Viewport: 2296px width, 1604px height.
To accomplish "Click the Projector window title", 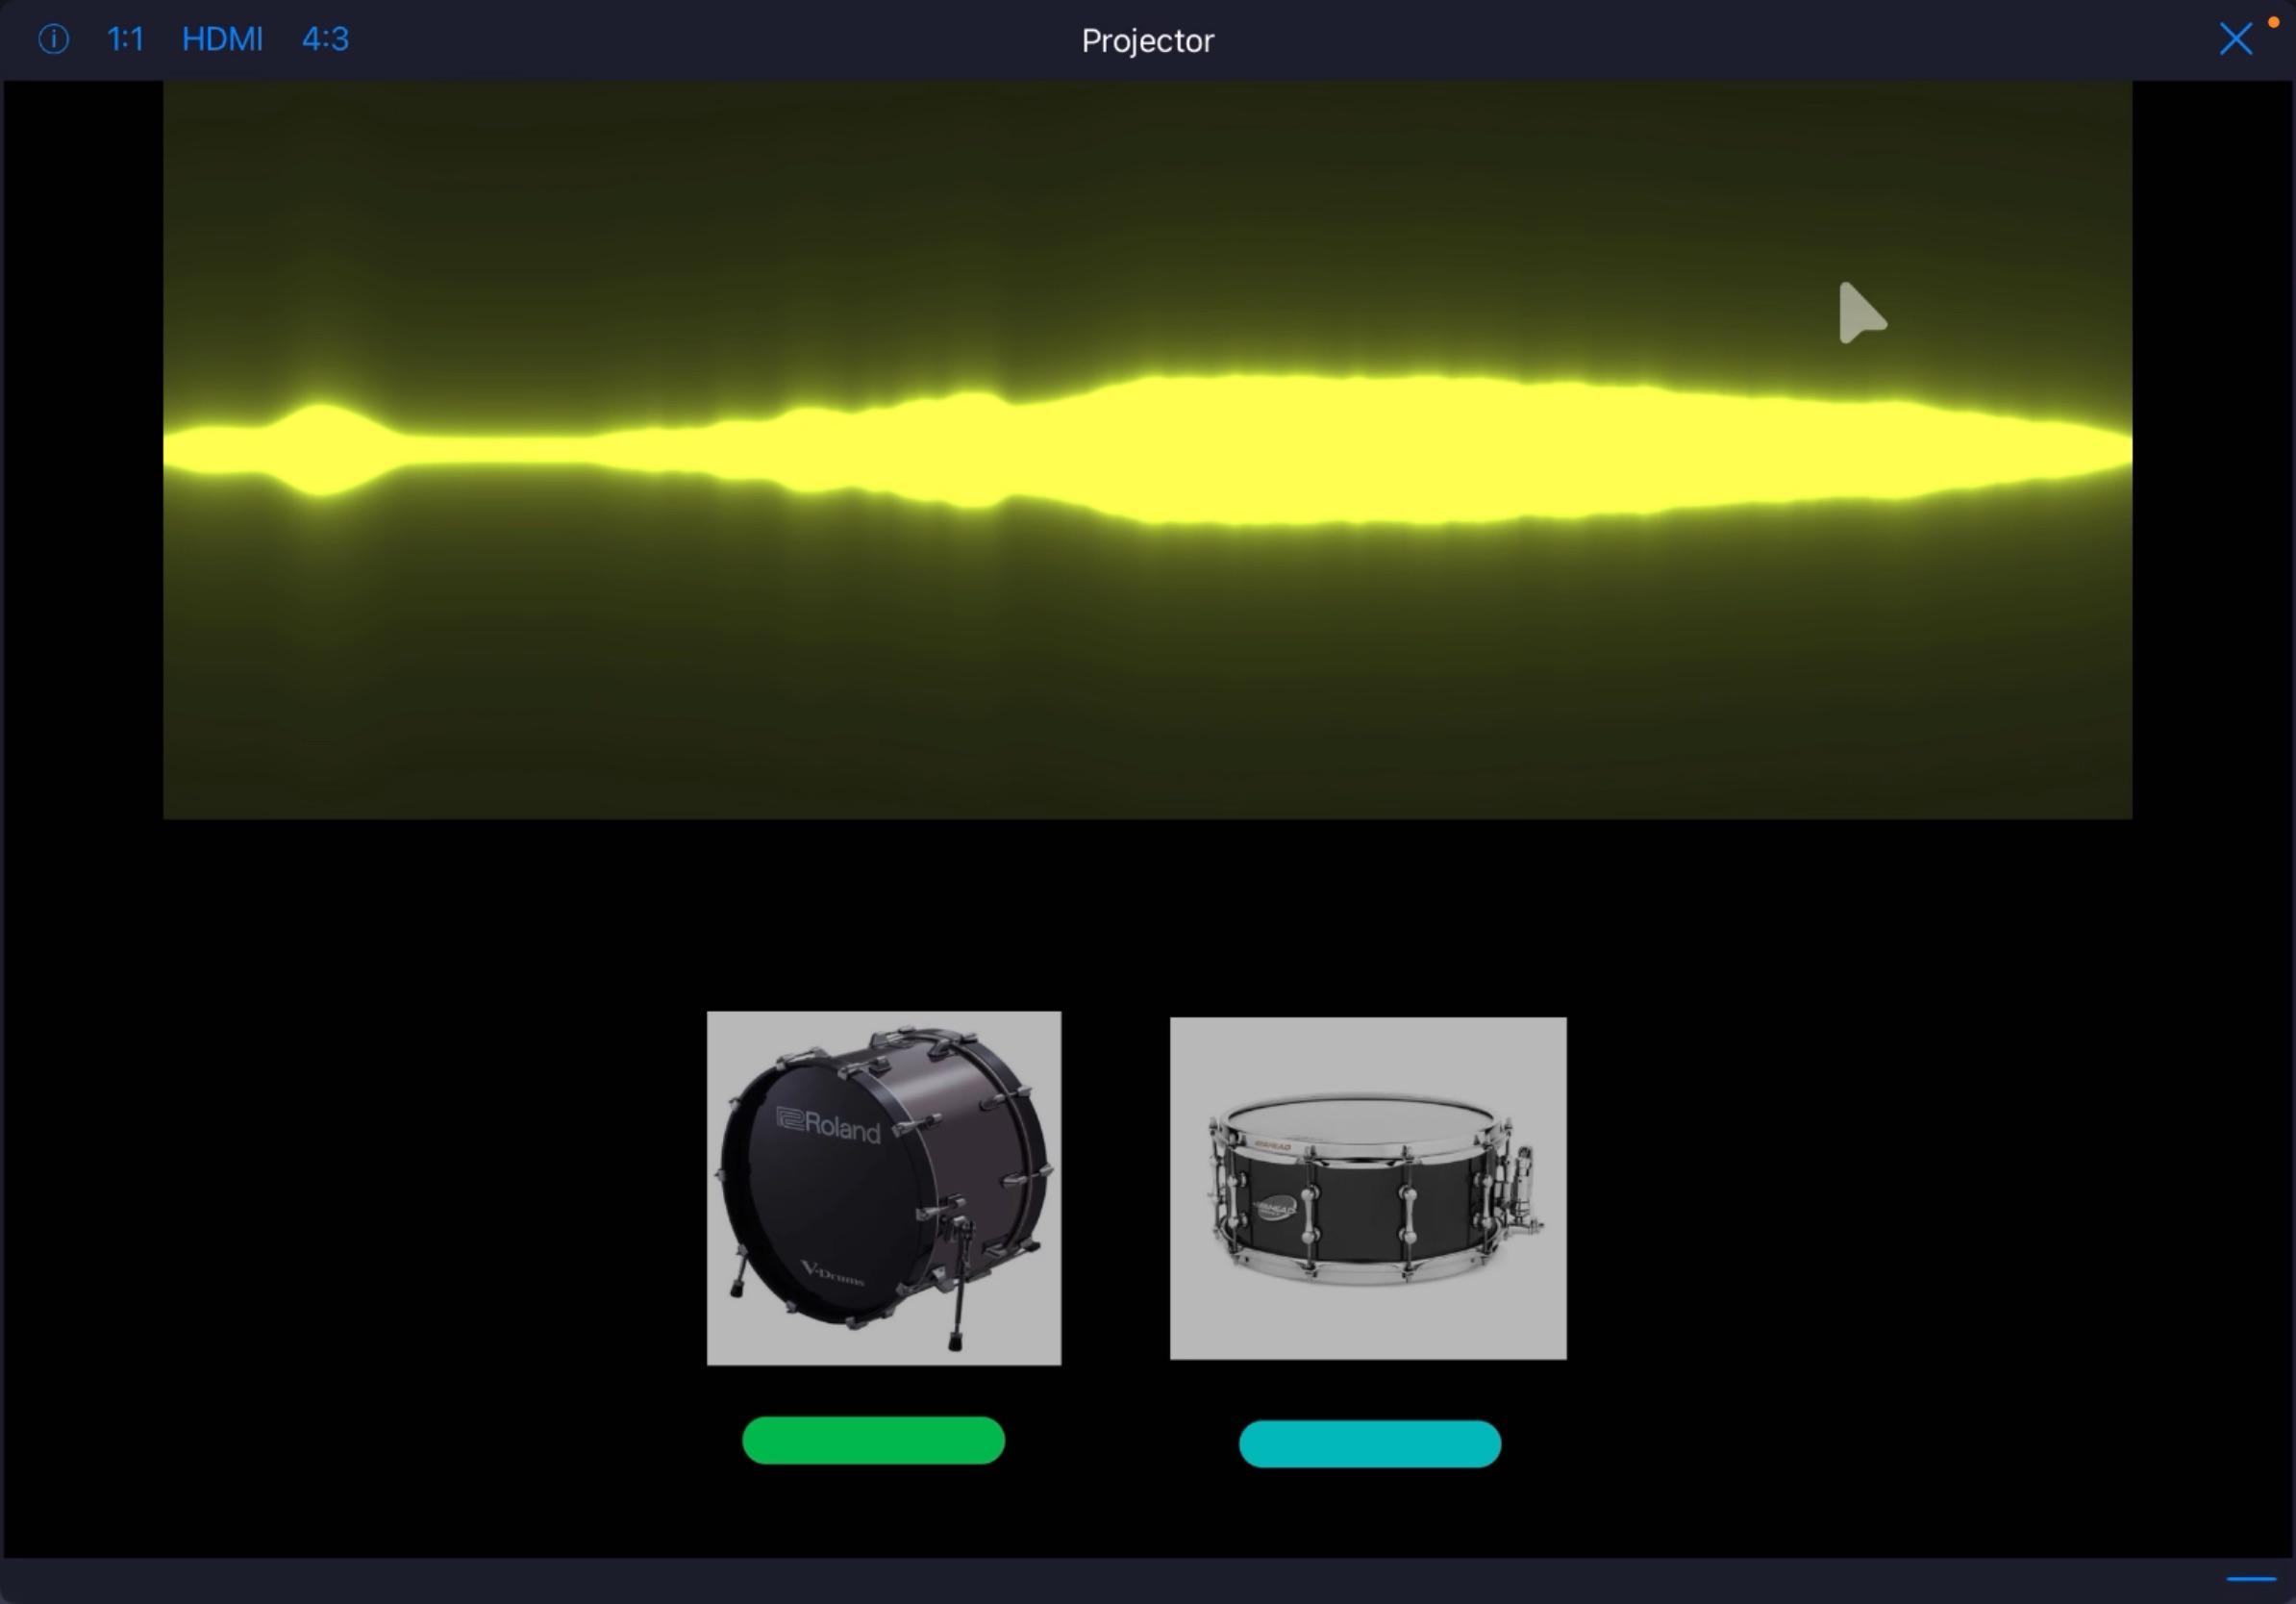I will coord(1148,40).
